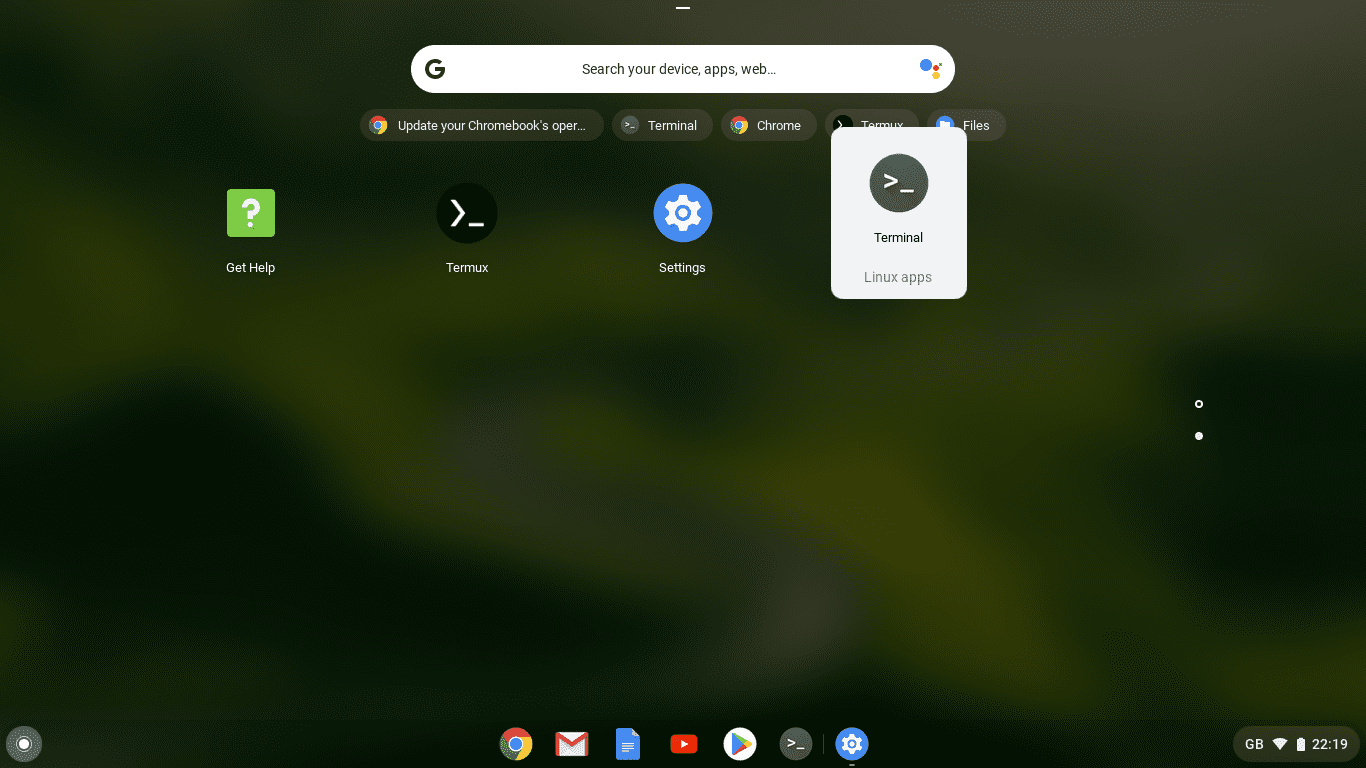Collapse launcher using top handle bar
This screenshot has height=768, width=1366.
(683, 8)
